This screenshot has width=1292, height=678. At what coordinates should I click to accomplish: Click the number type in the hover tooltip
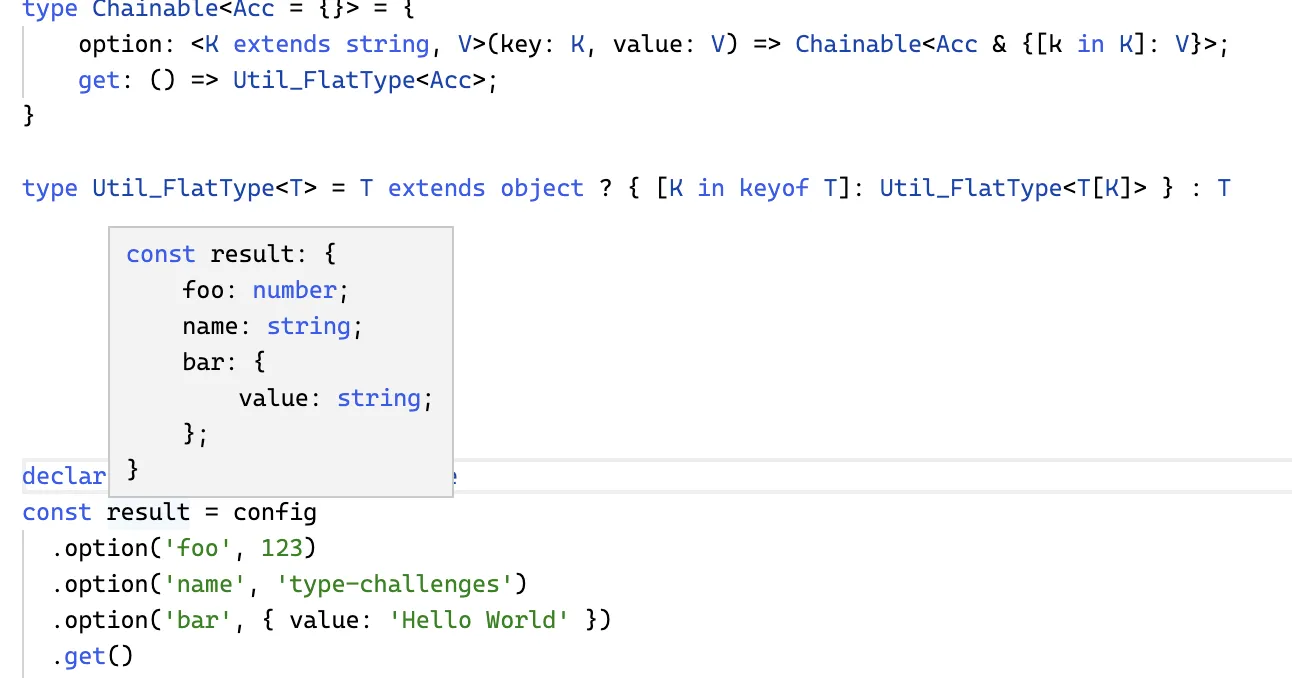coord(294,290)
